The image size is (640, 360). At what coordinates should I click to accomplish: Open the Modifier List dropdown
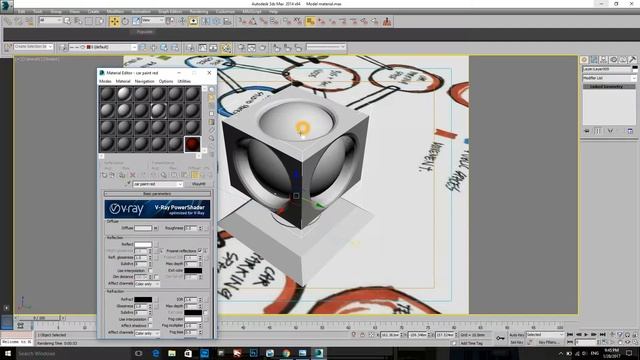click(x=609, y=78)
